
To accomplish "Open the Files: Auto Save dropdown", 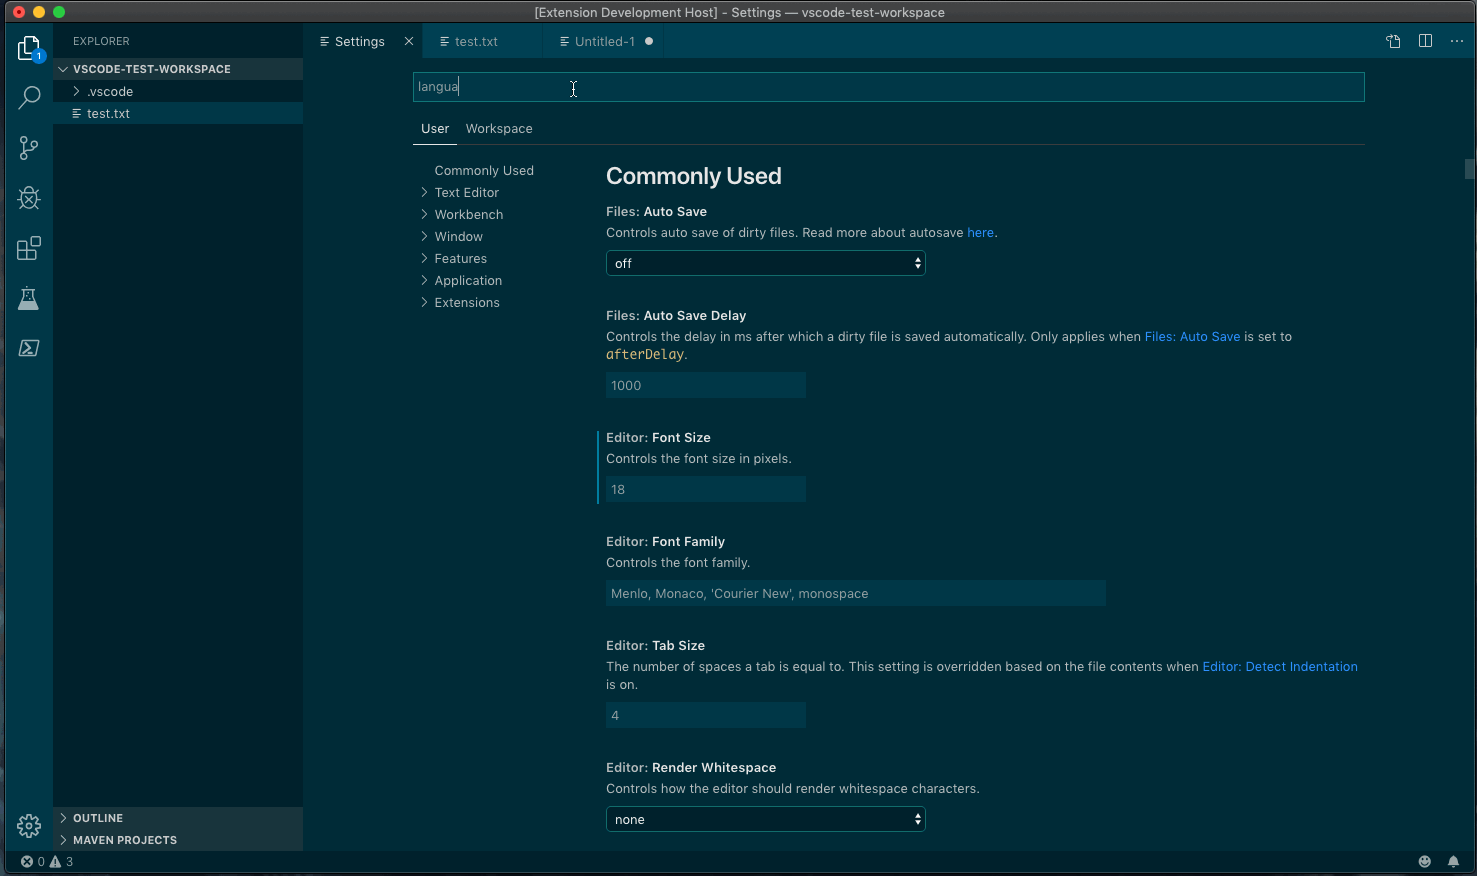I will click(x=766, y=263).
